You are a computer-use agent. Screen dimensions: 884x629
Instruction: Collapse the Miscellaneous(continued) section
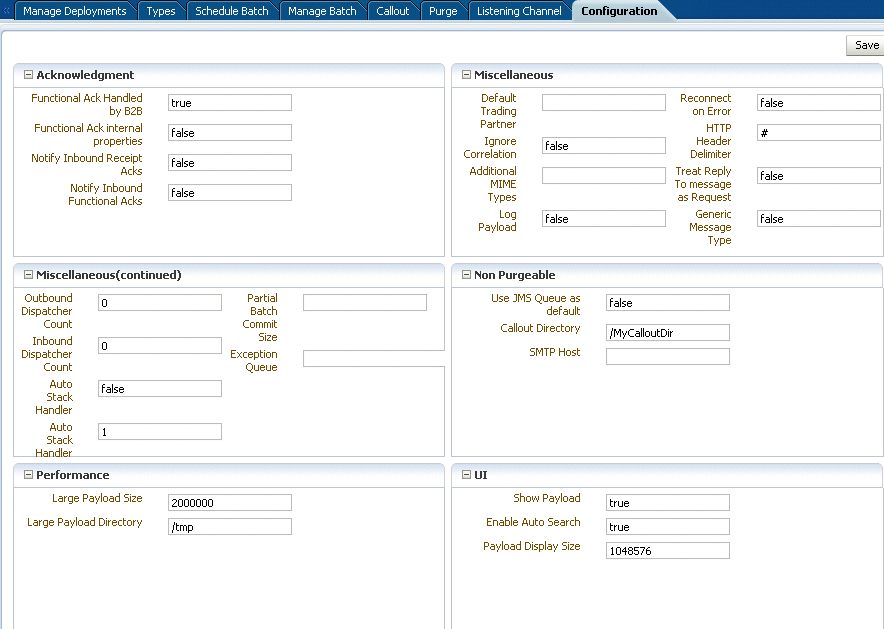[28, 274]
